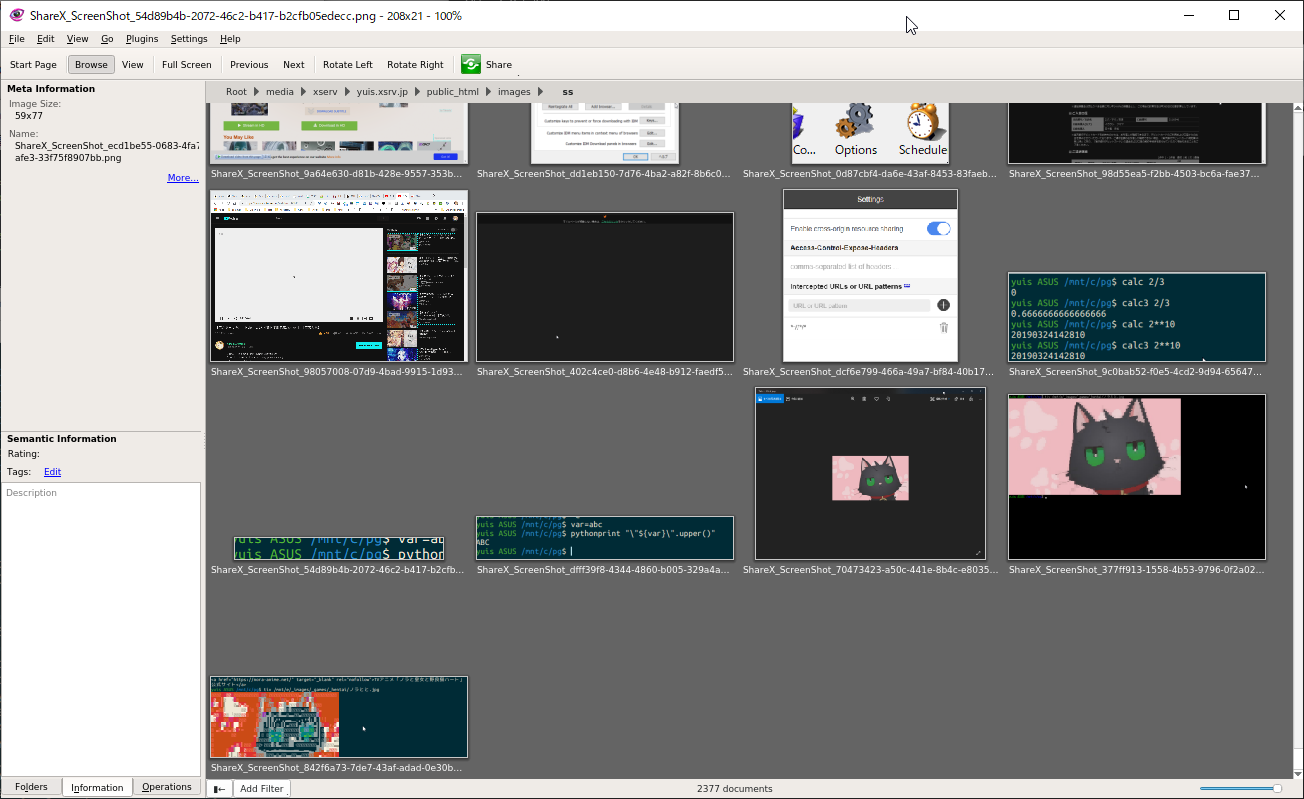Click the green Share icon in toolbar

click(x=471, y=65)
